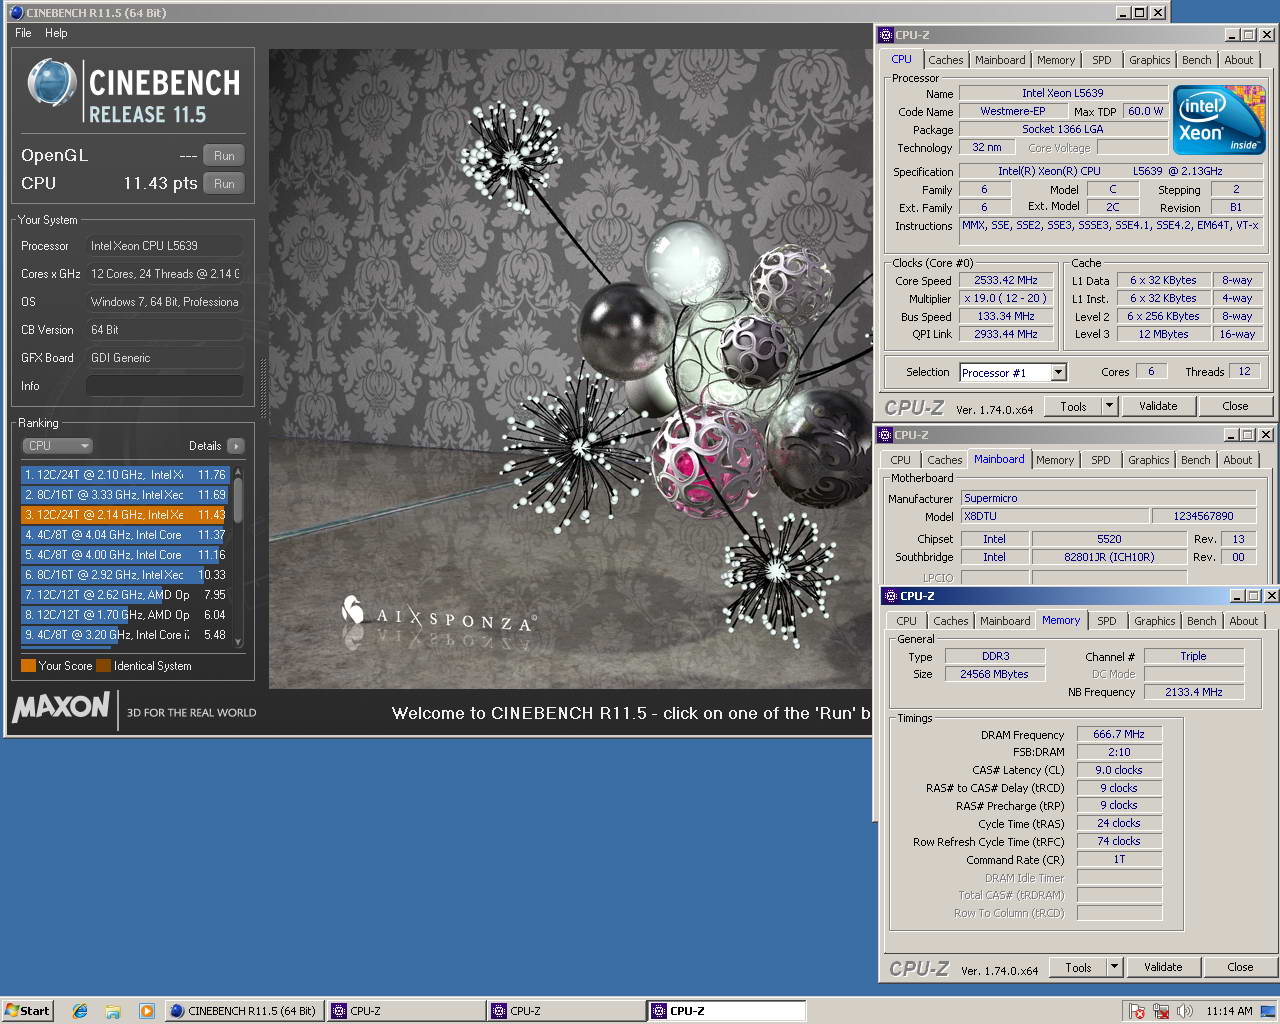Image resolution: width=1280 pixels, height=1024 pixels.
Task: Click Close button in top CPU-Z window
Action: (x=1235, y=406)
